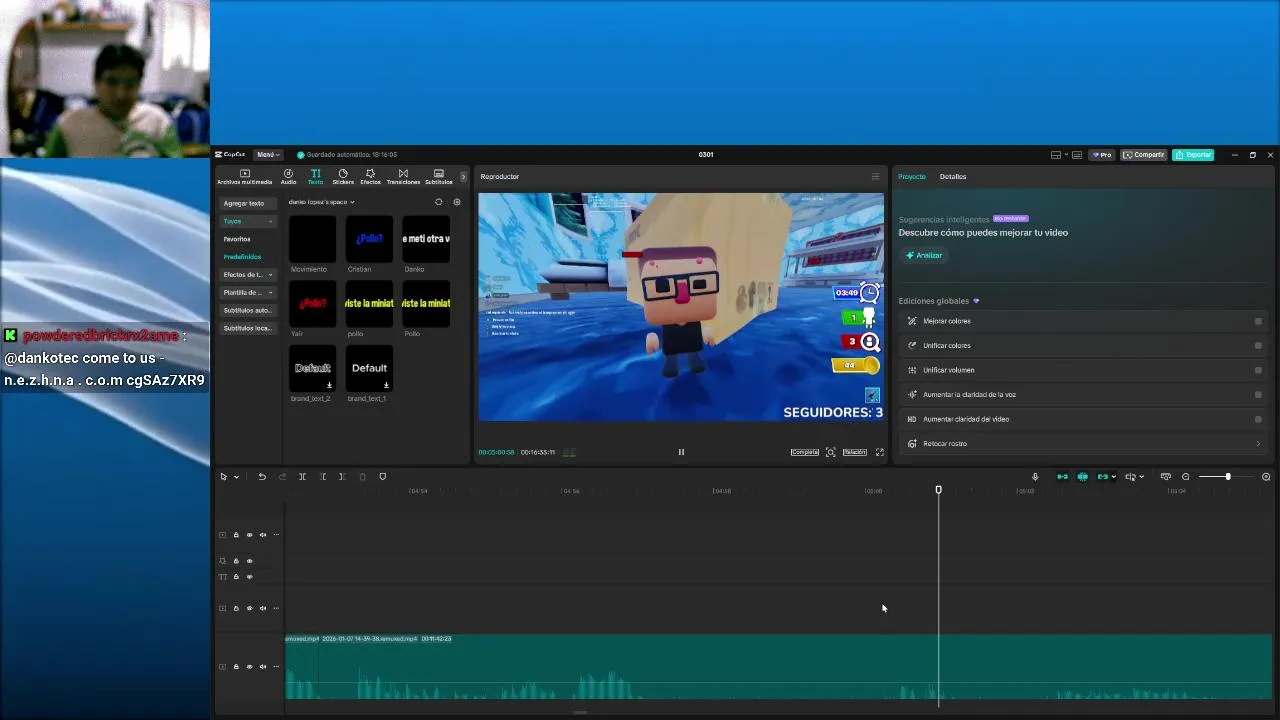The height and width of the screenshot is (720, 1280).
Task: Show more tabs with the right arrow
Action: point(462,177)
